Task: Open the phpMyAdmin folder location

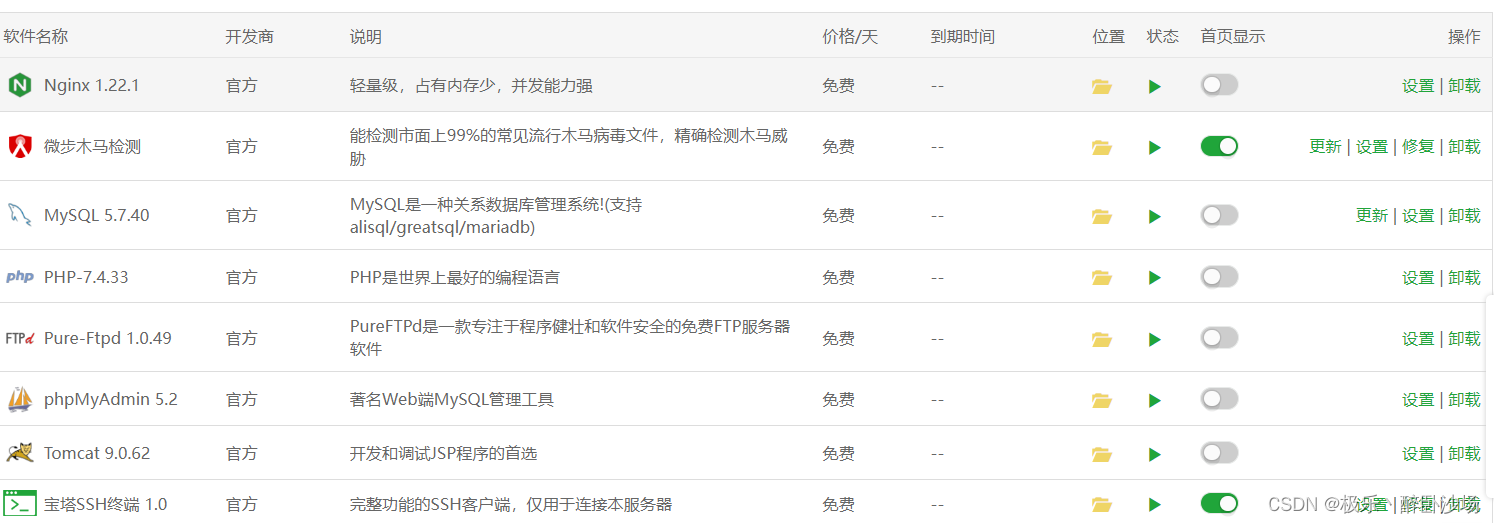Action: pyautogui.click(x=1102, y=400)
